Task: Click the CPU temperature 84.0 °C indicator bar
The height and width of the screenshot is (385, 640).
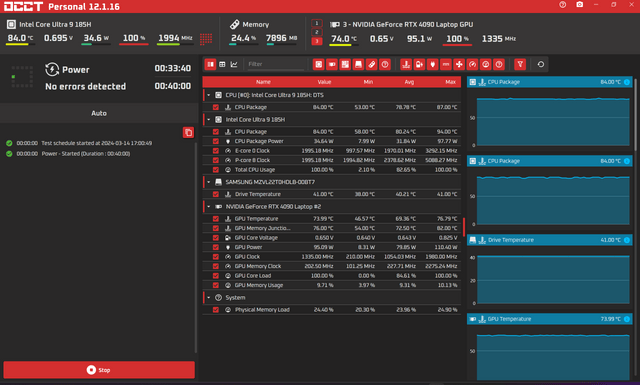Action: coord(20,44)
